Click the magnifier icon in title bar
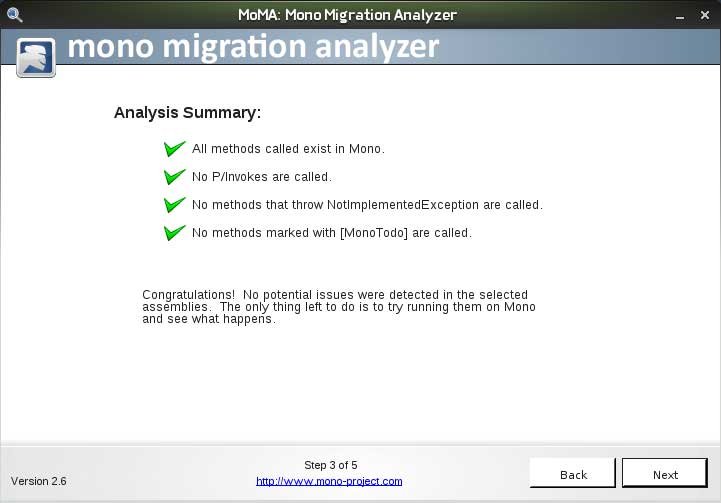 (x=14, y=15)
